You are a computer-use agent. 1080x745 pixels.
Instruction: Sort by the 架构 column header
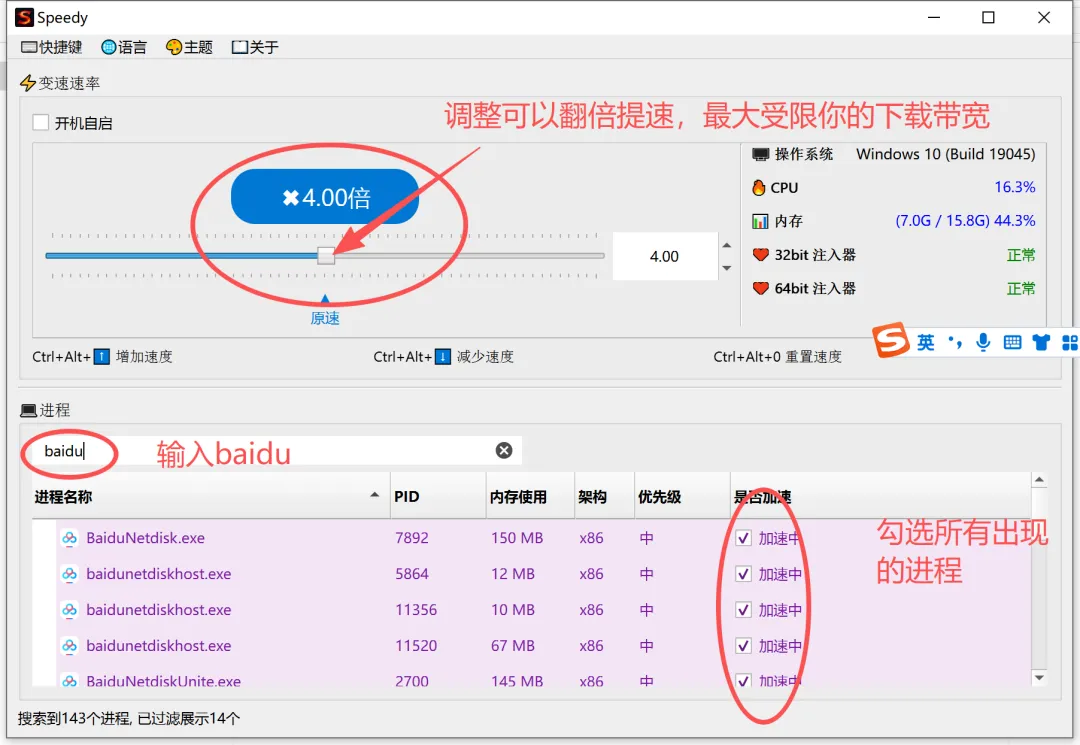coord(604,496)
